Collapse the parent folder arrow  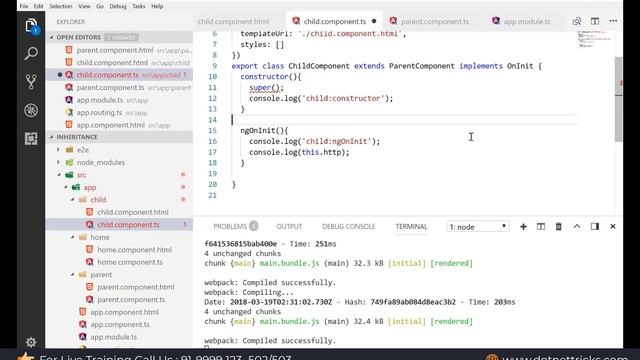coord(73,275)
